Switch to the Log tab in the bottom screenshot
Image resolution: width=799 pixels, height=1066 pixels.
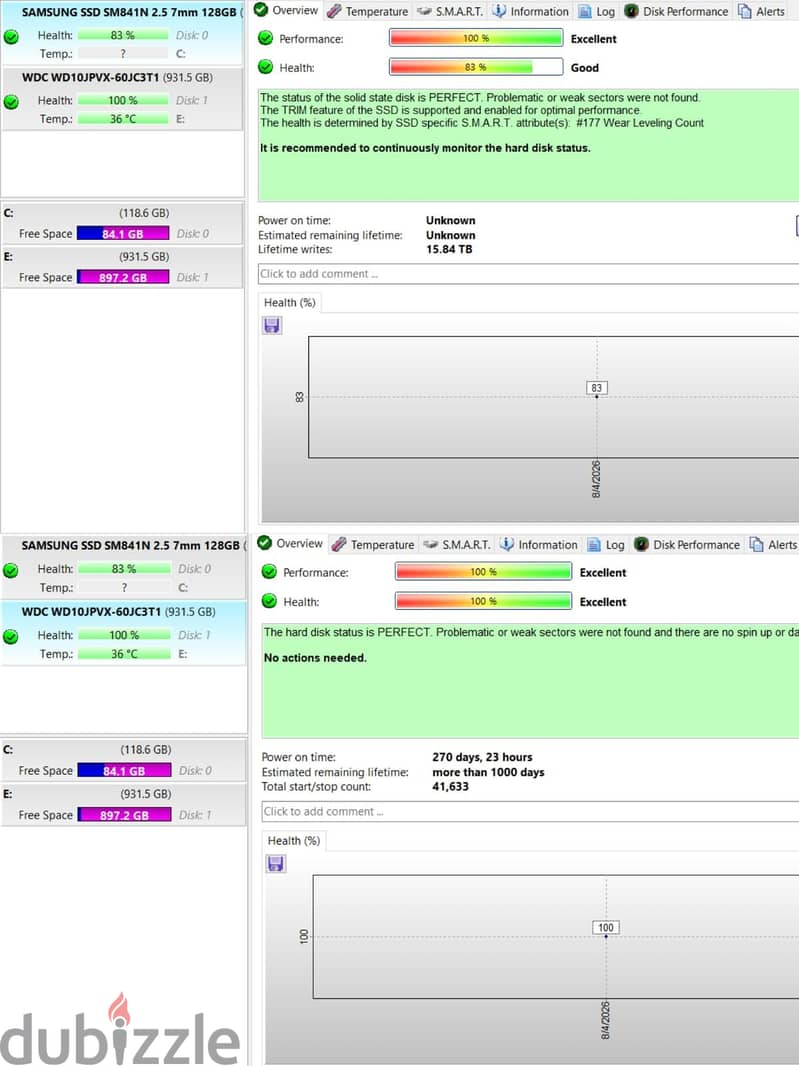coord(606,545)
